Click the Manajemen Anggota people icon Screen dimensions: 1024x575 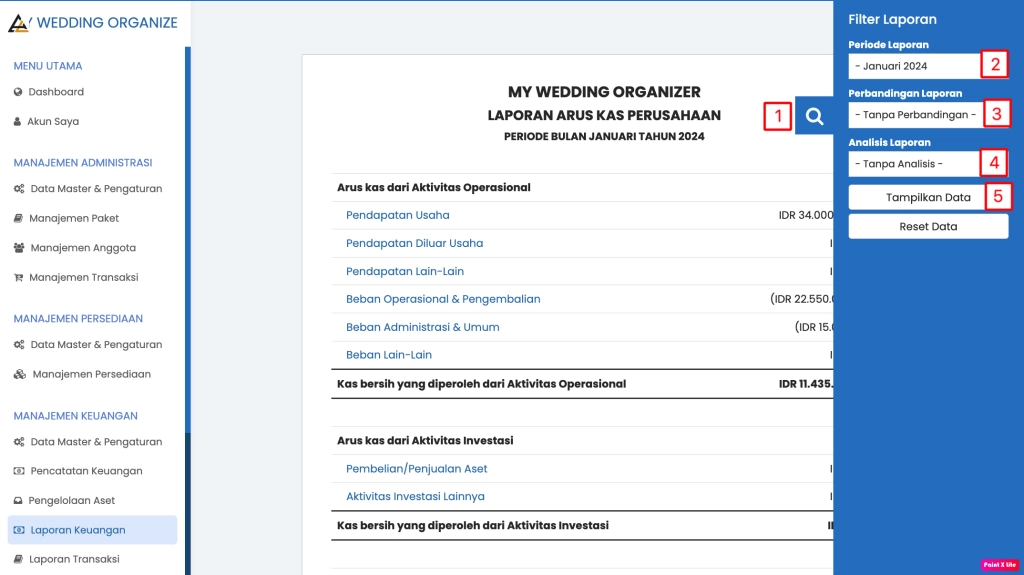tap(19, 248)
